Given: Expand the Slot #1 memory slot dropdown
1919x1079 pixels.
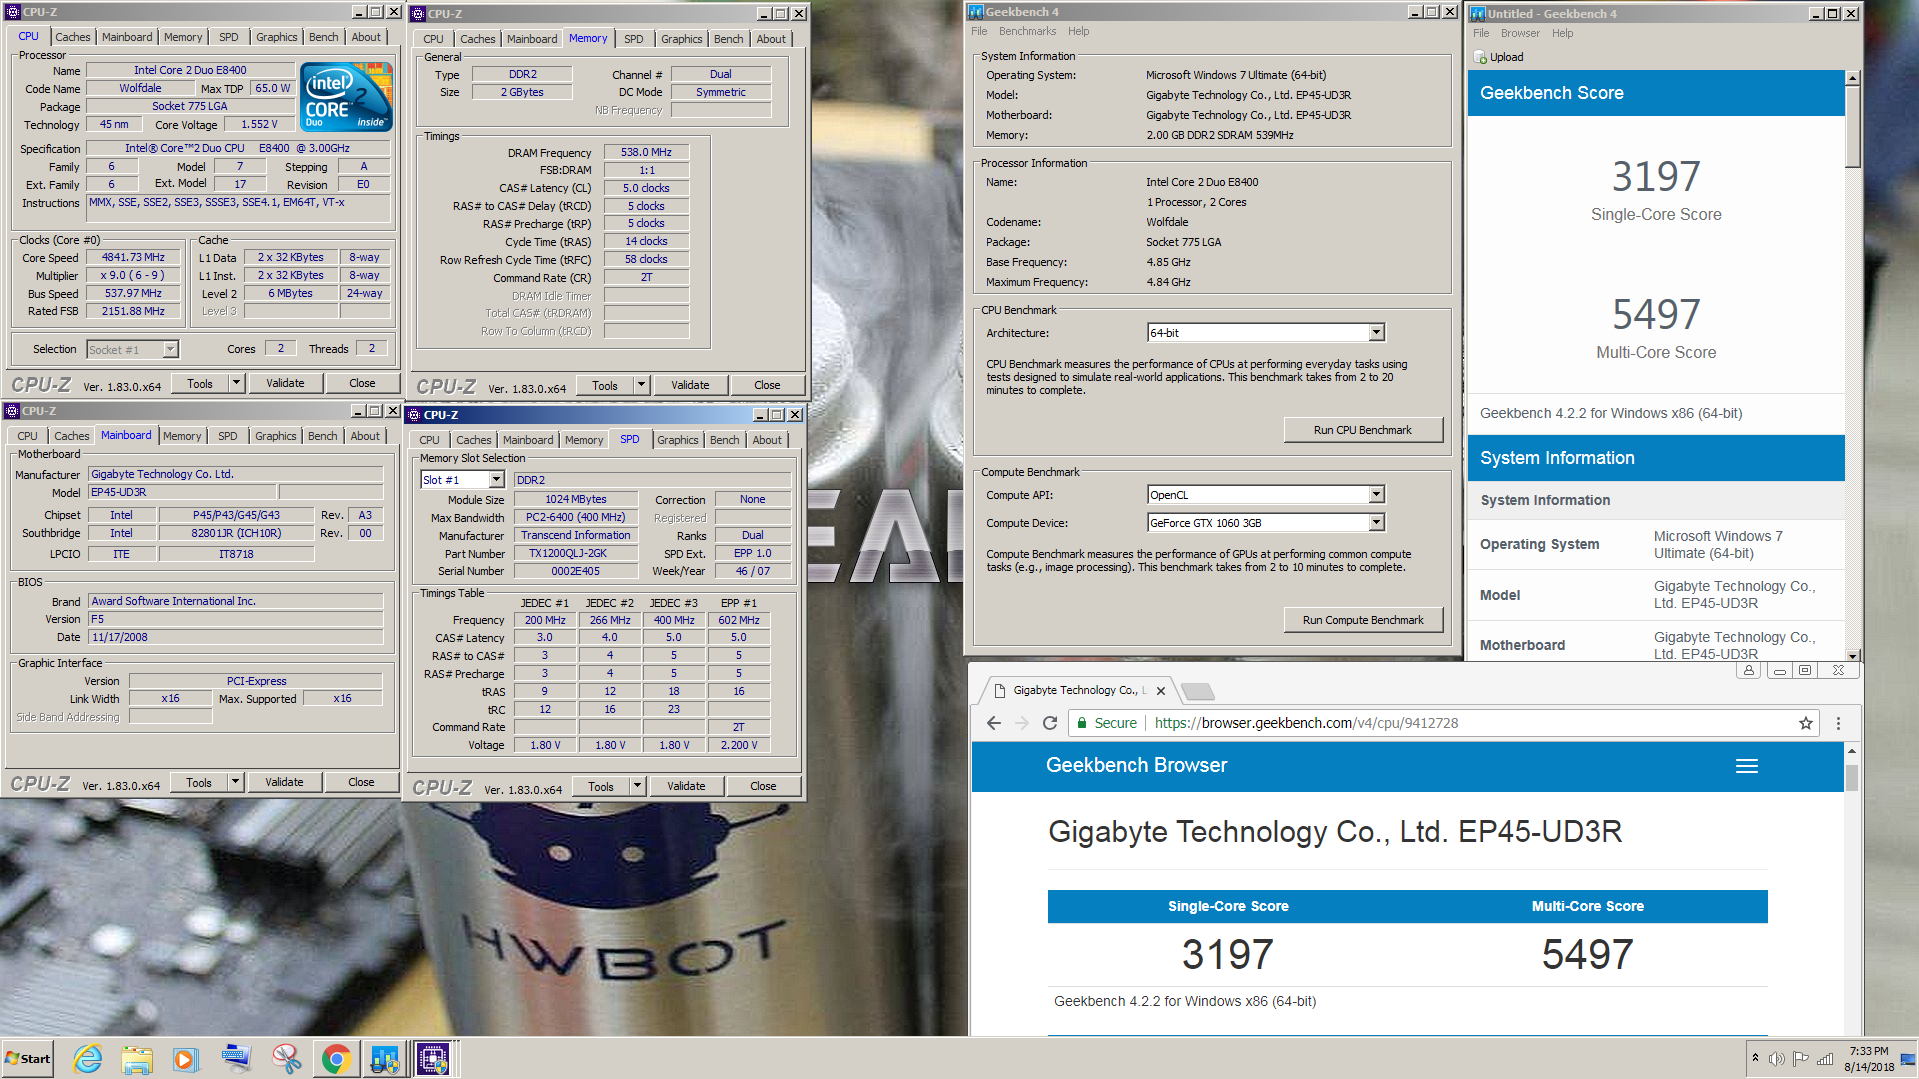Looking at the screenshot, I should [x=496, y=480].
